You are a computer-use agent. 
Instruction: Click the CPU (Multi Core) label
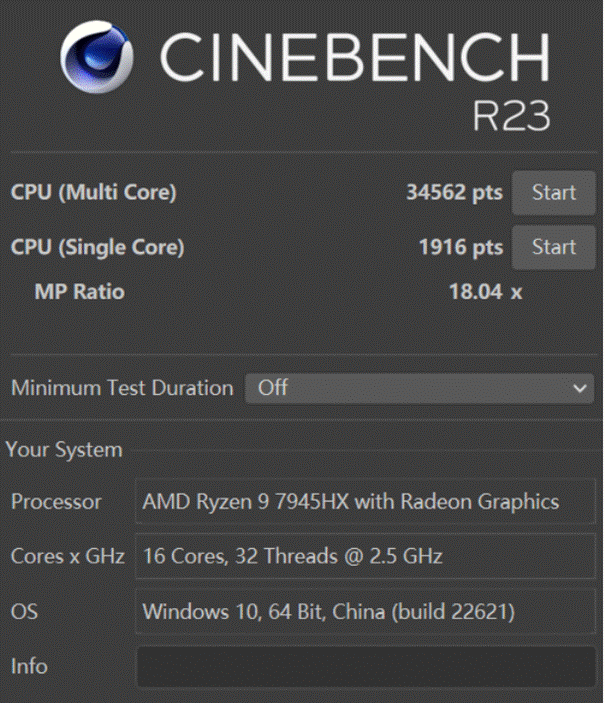tap(93, 193)
